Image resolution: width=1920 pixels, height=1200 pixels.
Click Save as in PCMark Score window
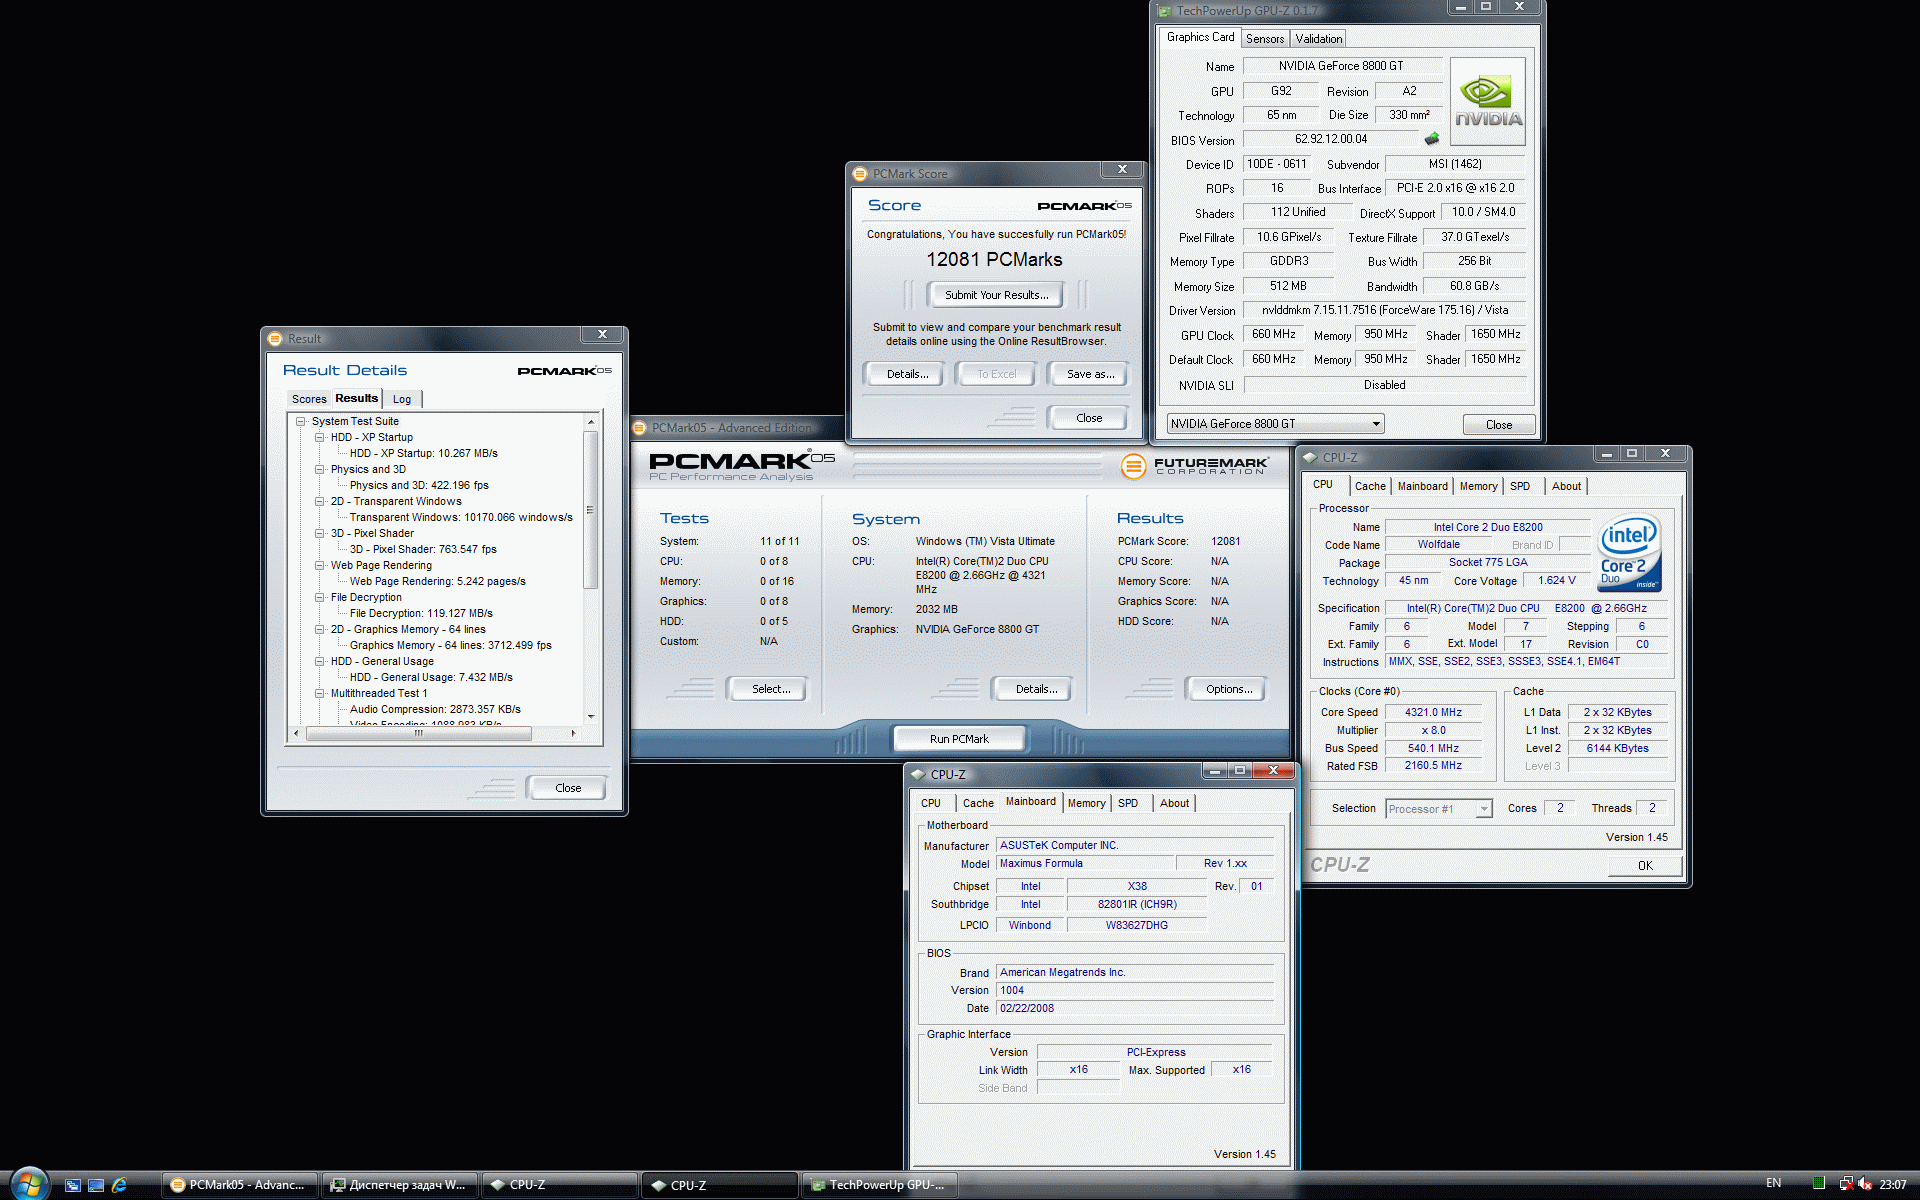(x=1090, y=374)
